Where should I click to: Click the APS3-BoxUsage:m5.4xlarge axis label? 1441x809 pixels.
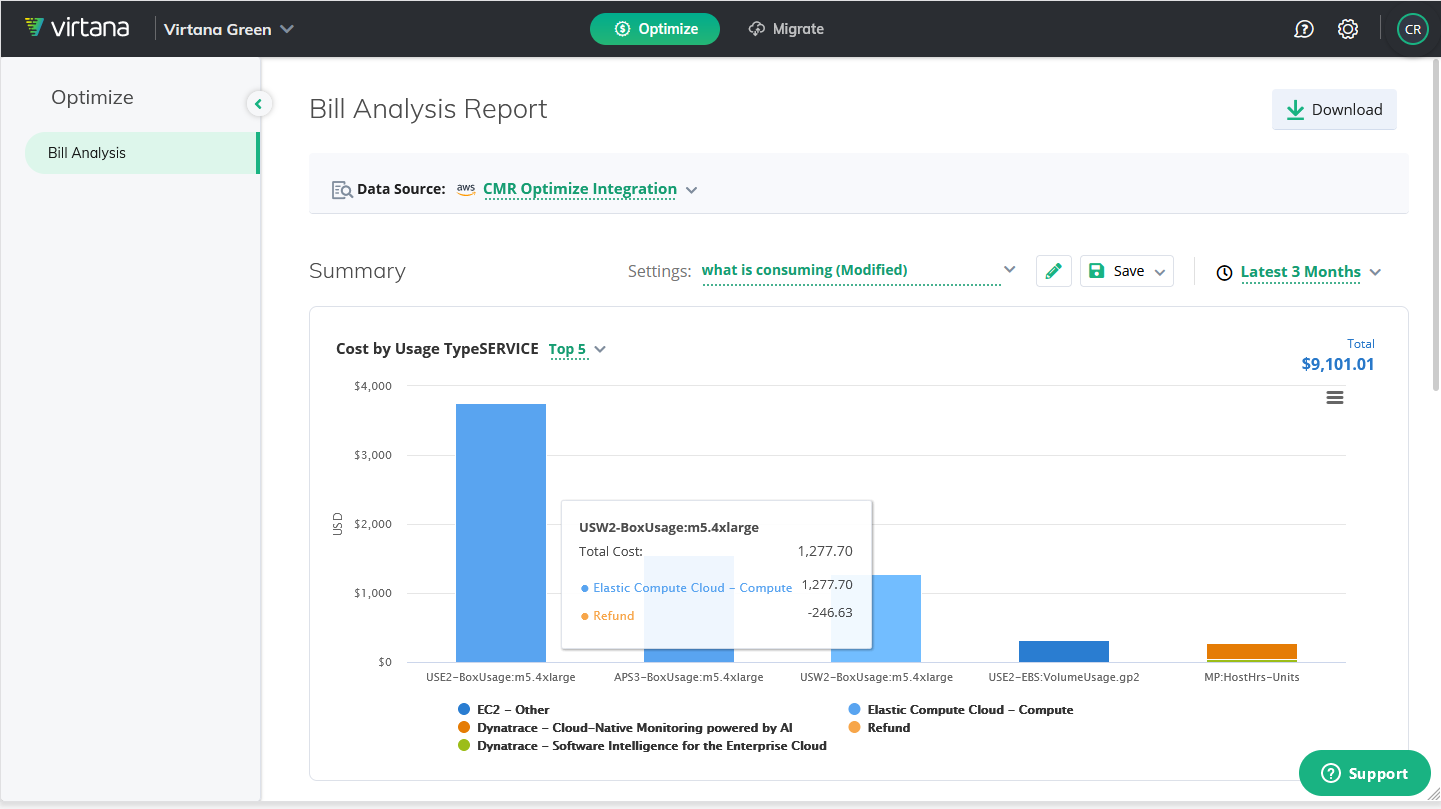click(x=688, y=677)
